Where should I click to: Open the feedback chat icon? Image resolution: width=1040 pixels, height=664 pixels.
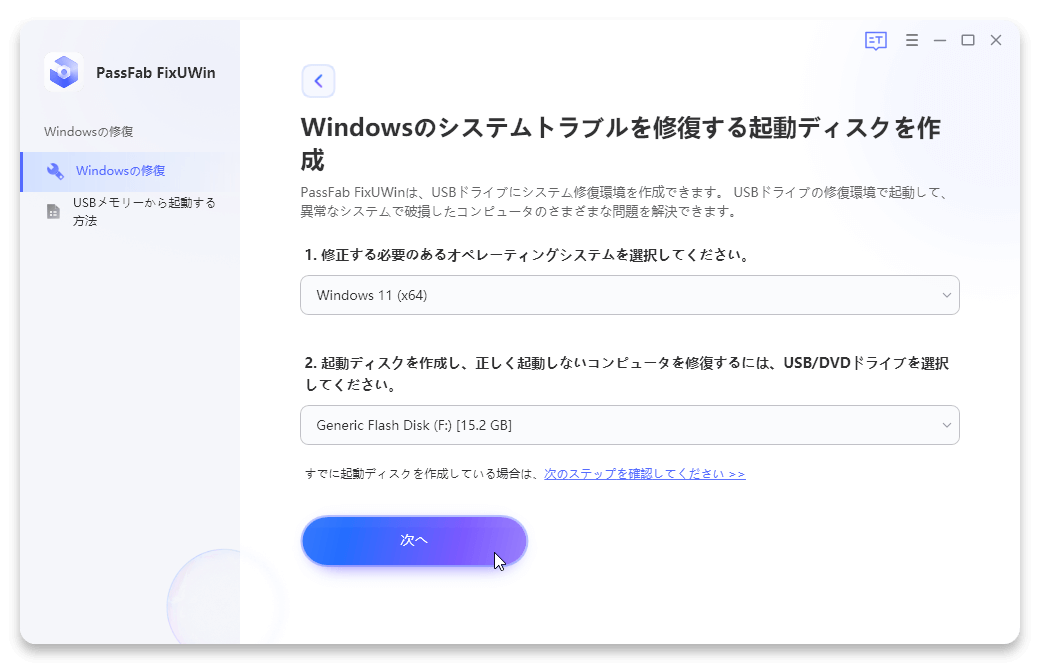tap(876, 40)
